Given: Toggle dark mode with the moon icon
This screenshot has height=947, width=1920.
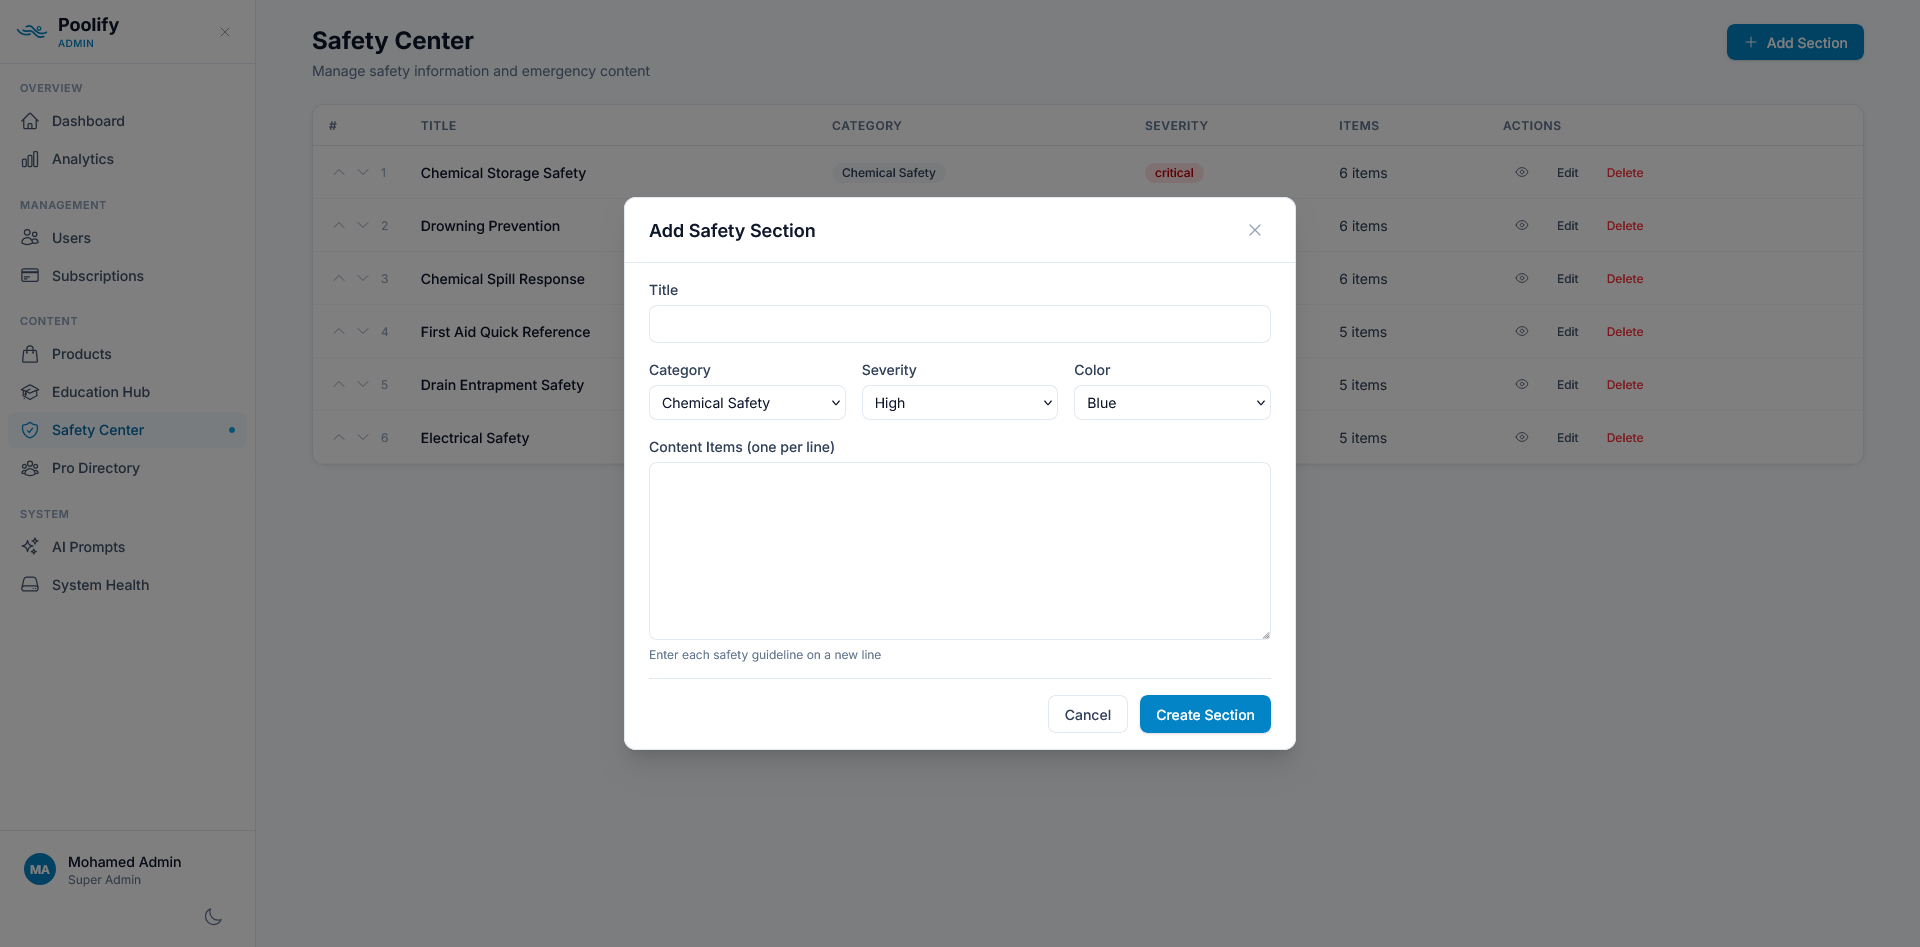Looking at the screenshot, I should point(213,917).
